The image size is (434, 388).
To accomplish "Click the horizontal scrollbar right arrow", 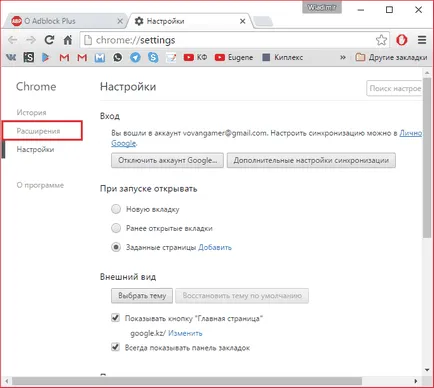I will 416,381.
